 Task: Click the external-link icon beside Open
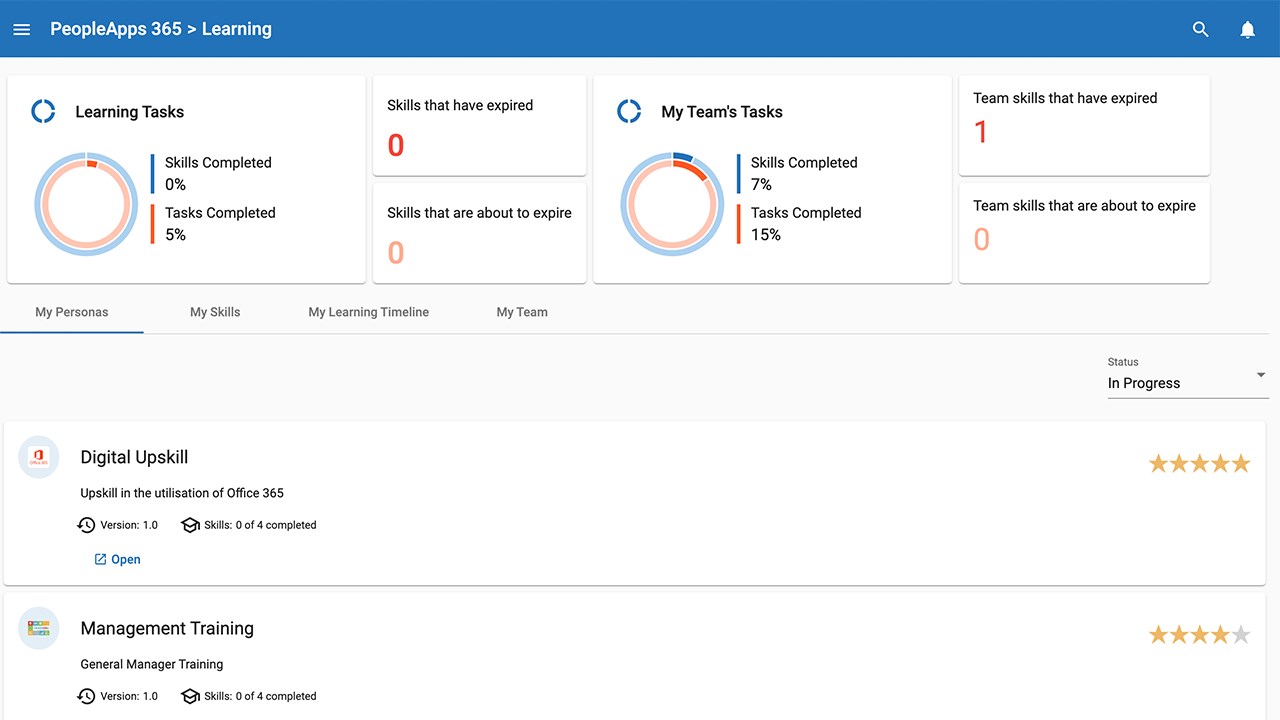100,559
